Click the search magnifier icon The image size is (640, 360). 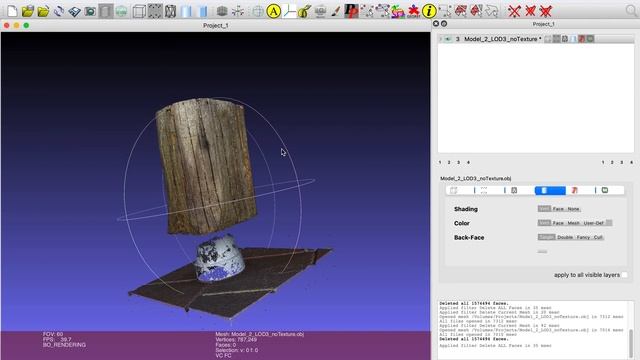click(x=631, y=11)
